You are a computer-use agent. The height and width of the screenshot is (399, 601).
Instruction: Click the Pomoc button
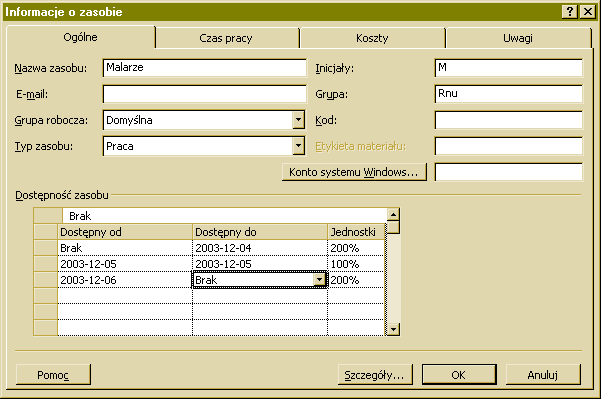point(53,374)
